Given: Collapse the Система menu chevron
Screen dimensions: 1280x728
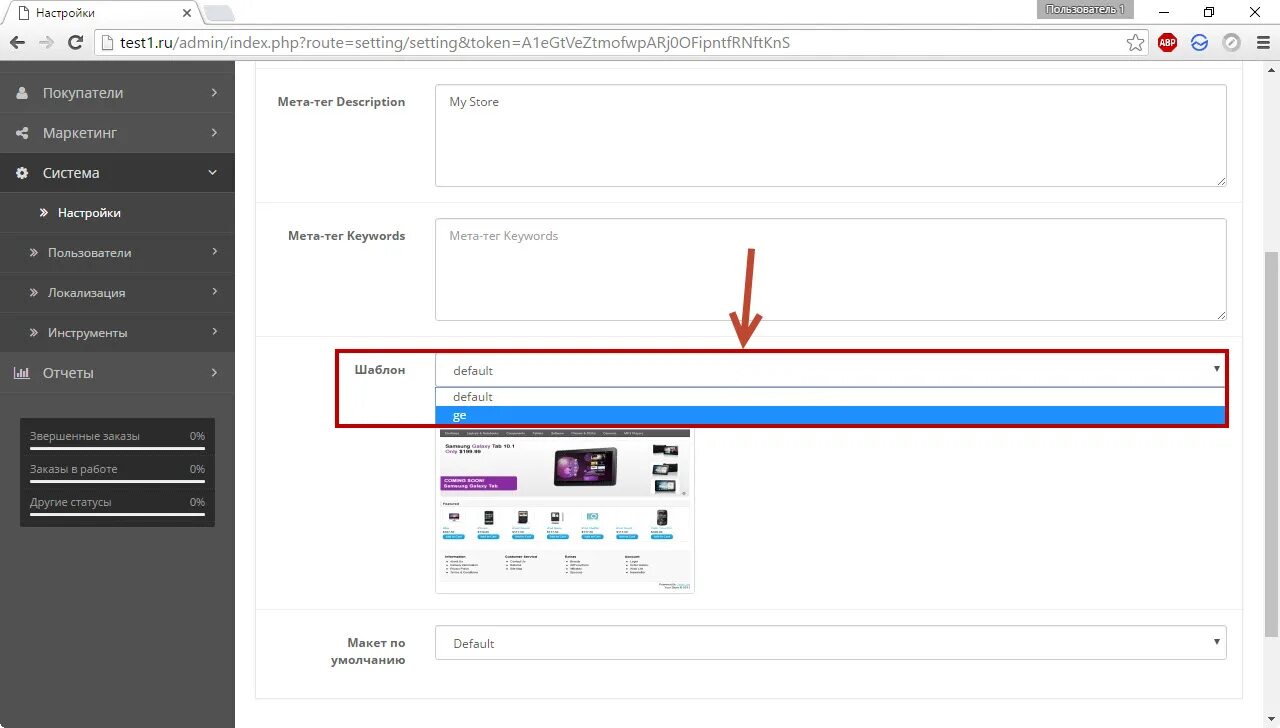Looking at the screenshot, I should pyautogui.click(x=212, y=173).
